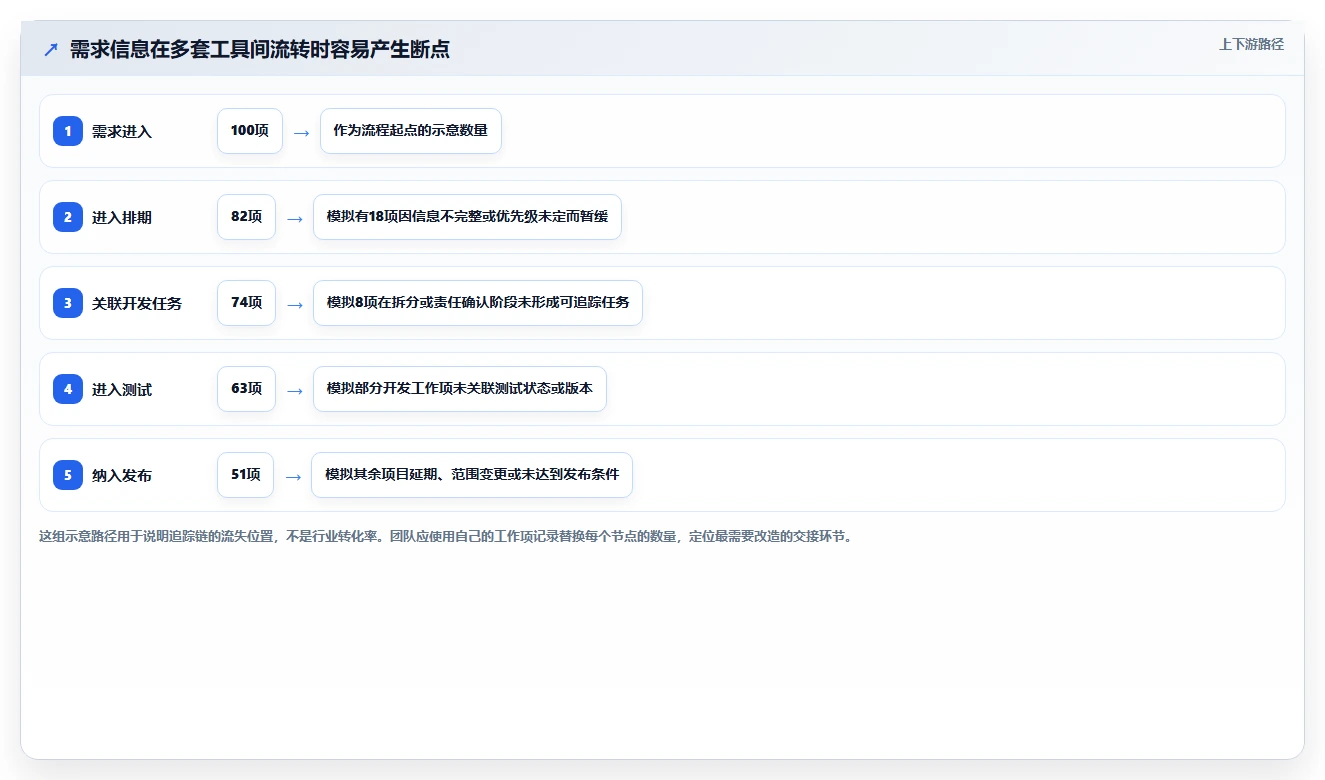Click the note about 8项 lacking traceable tasks
The width and height of the screenshot is (1325, 780).
click(478, 303)
